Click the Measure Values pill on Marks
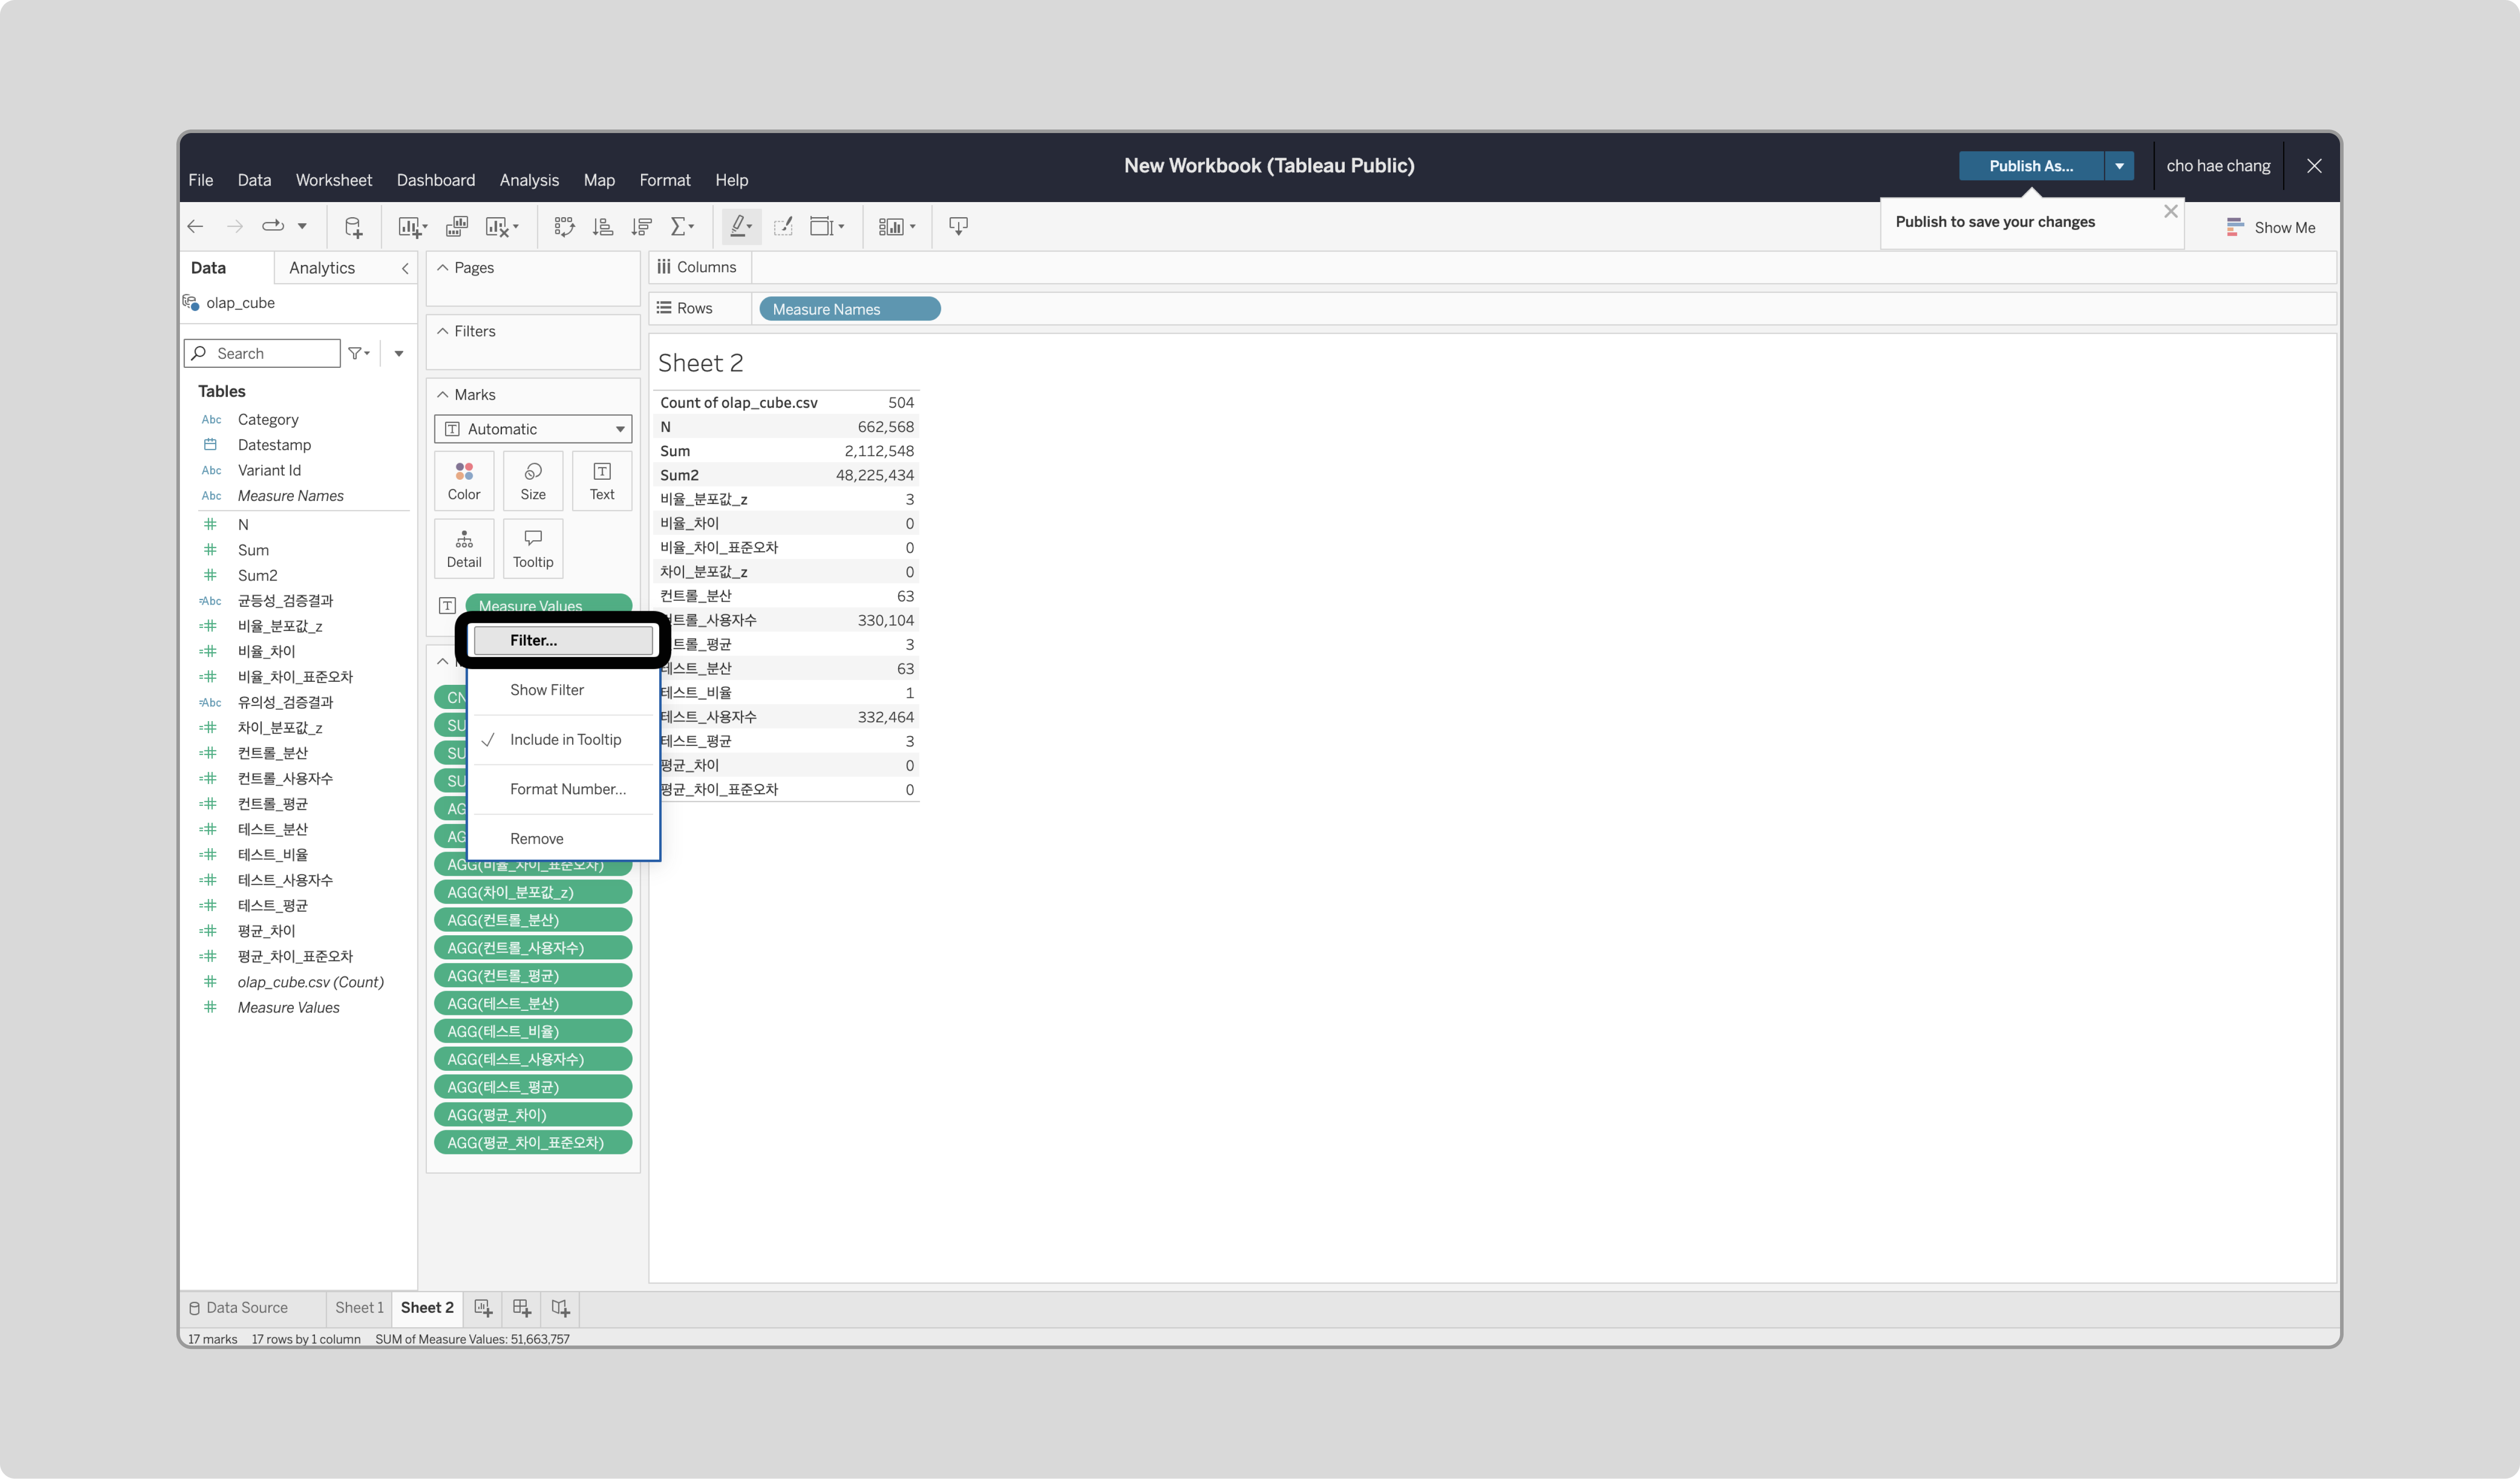2520x1479 pixels. 548,604
